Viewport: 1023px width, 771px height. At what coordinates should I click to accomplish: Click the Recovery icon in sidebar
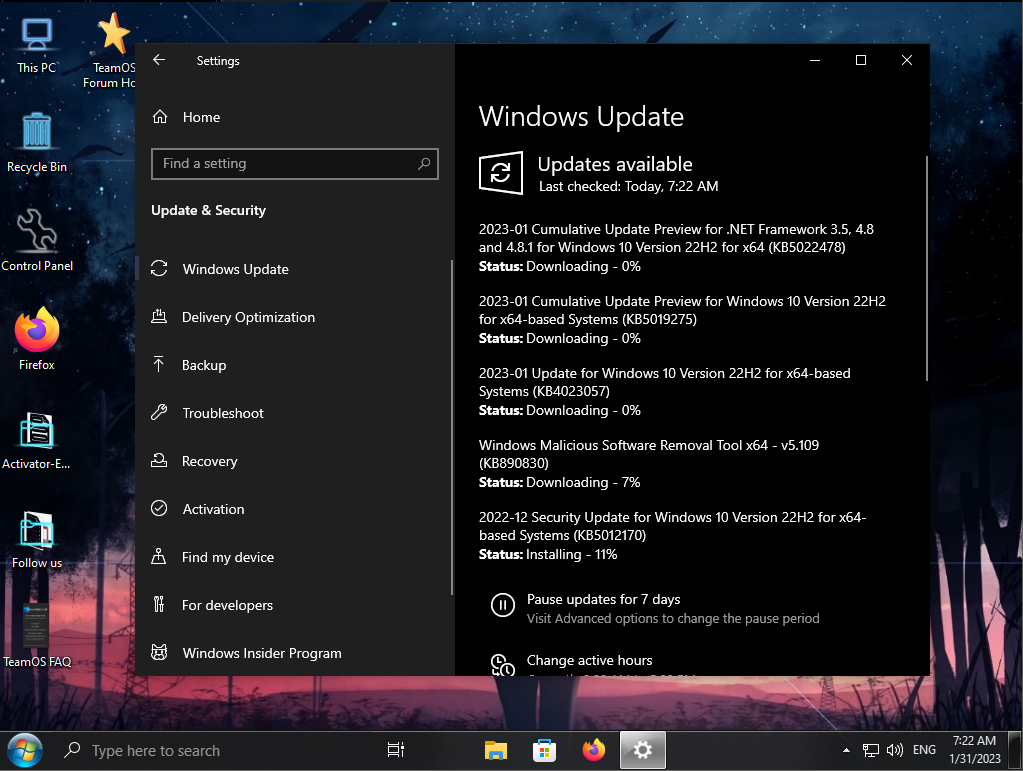(x=159, y=461)
